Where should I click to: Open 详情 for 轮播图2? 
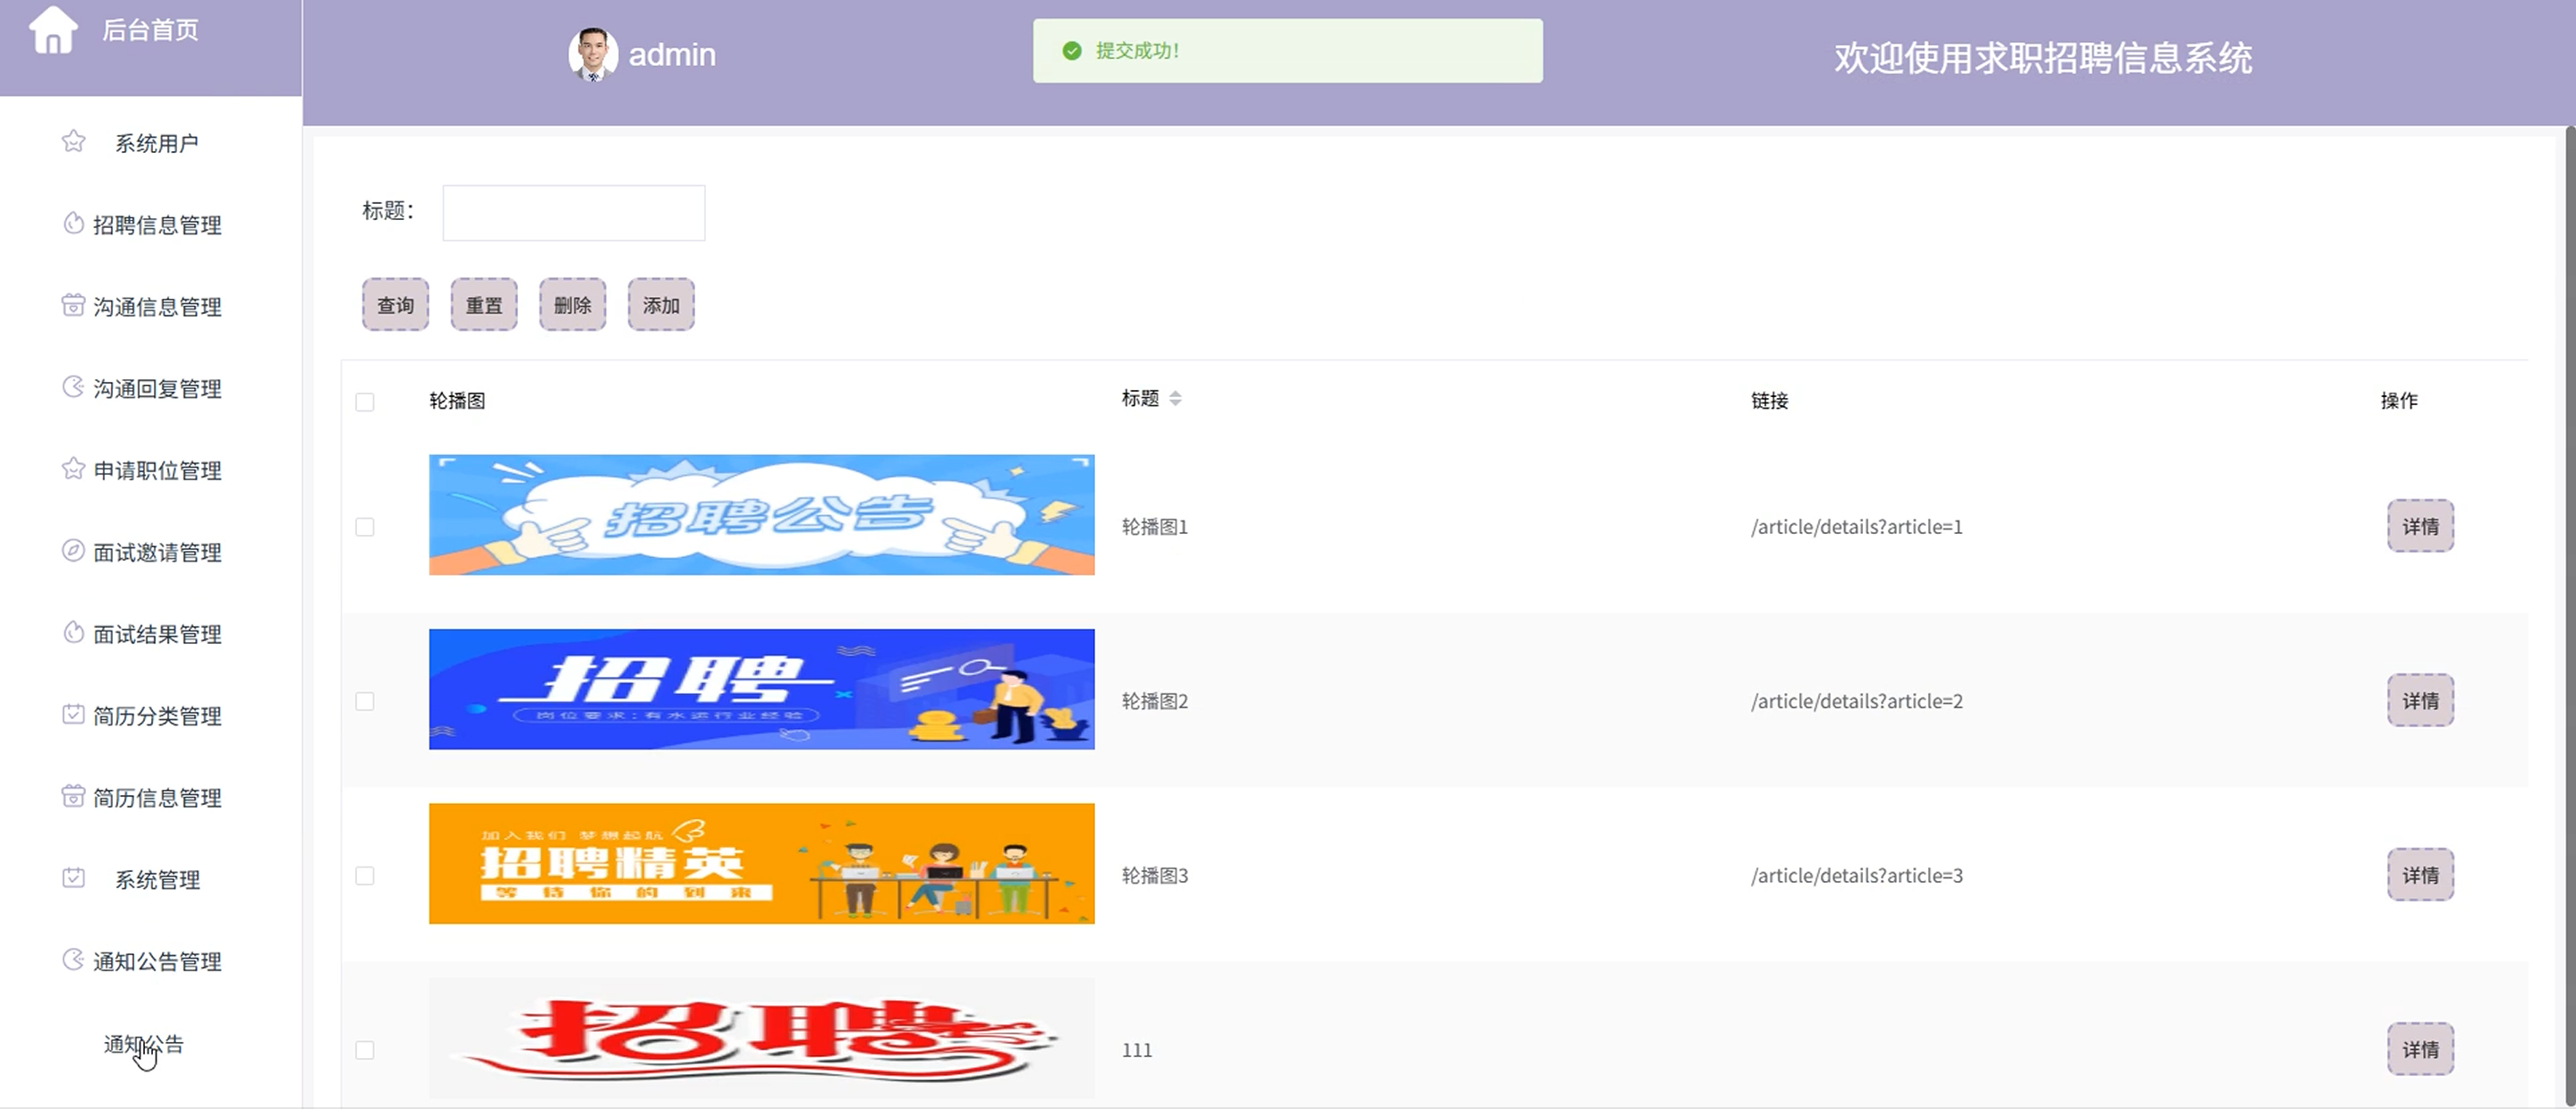tap(2419, 701)
